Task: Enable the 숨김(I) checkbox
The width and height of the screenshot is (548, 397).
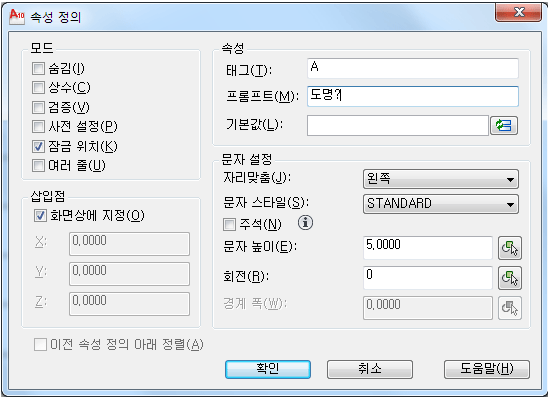Action: pyautogui.click(x=38, y=68)
